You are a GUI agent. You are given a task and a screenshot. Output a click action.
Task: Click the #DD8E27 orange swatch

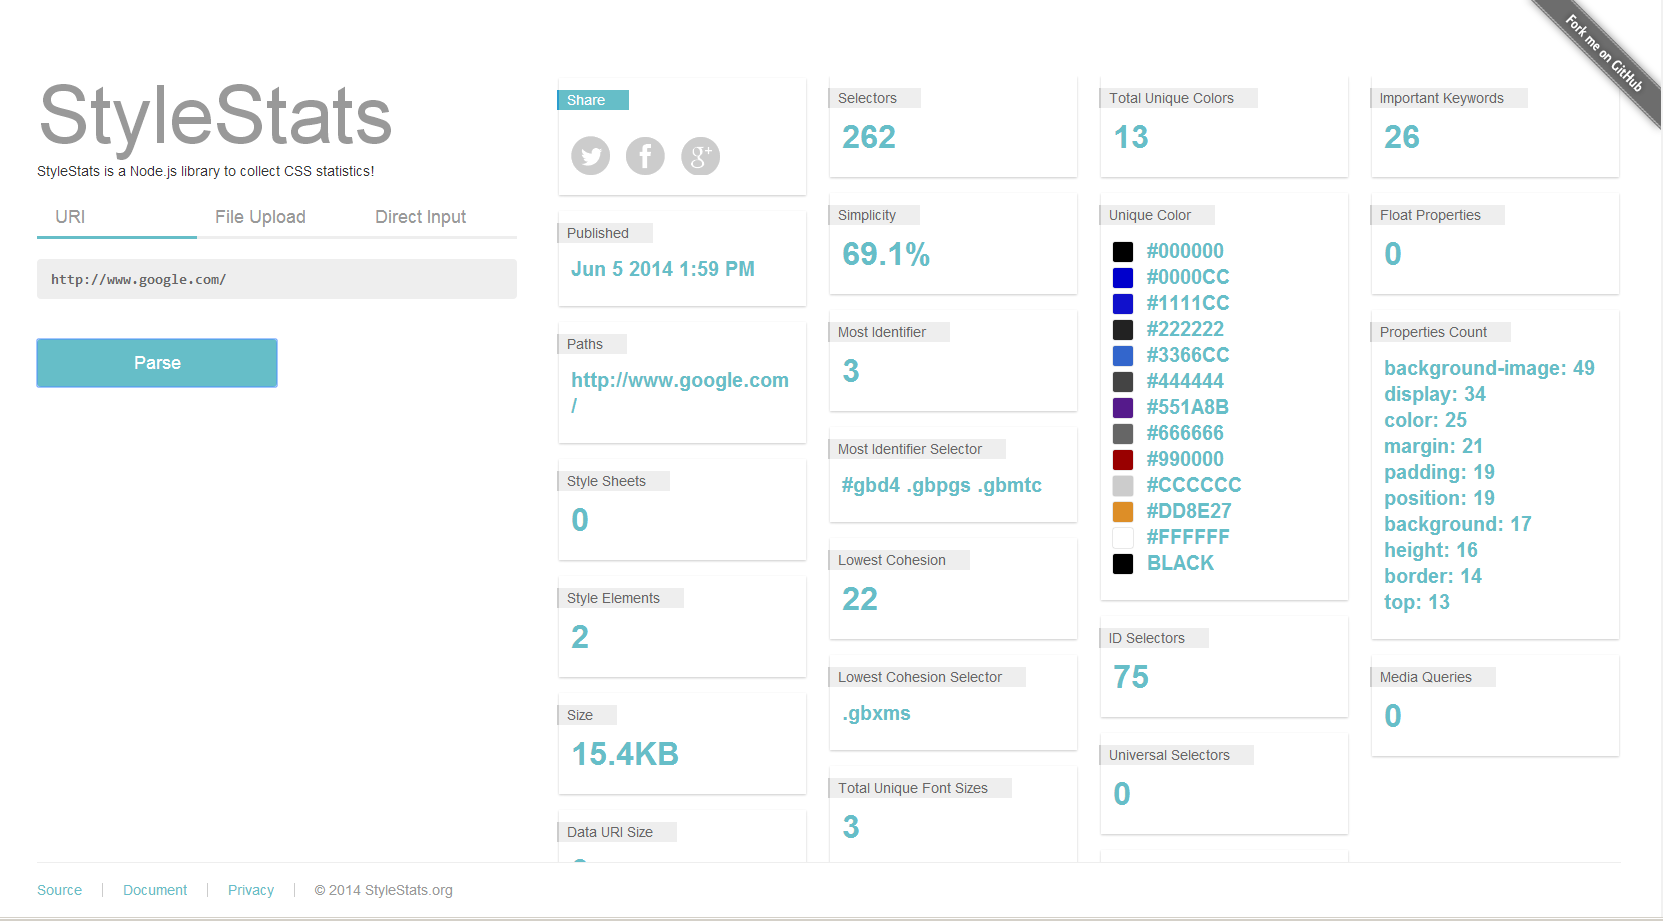pyautogui.click(x=1123, y=512)
